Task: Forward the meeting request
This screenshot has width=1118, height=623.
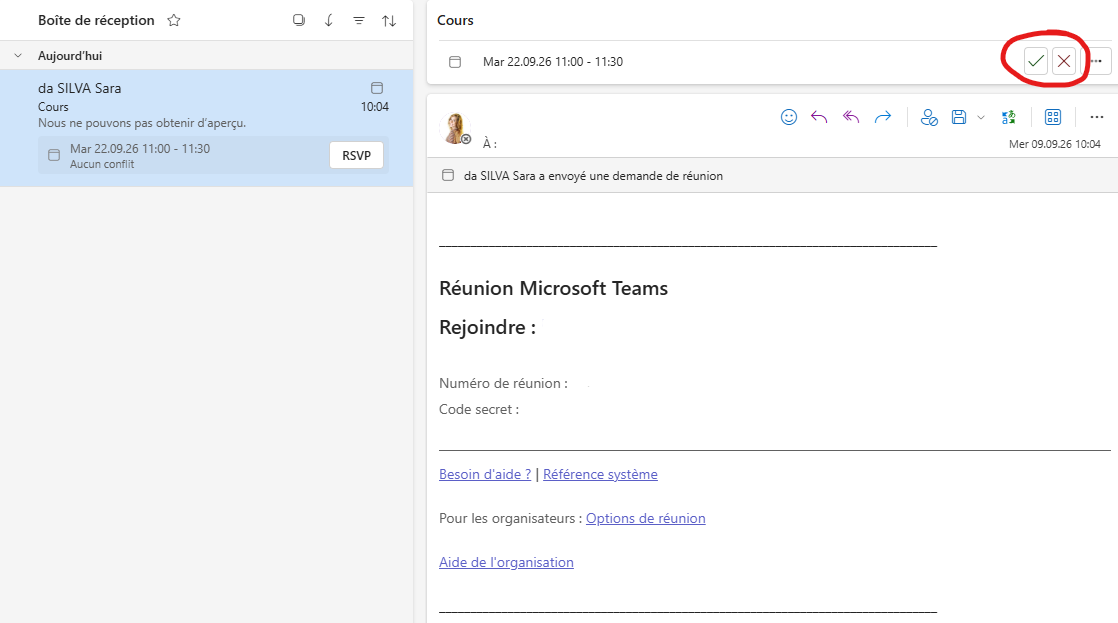Action: [883, 117]
